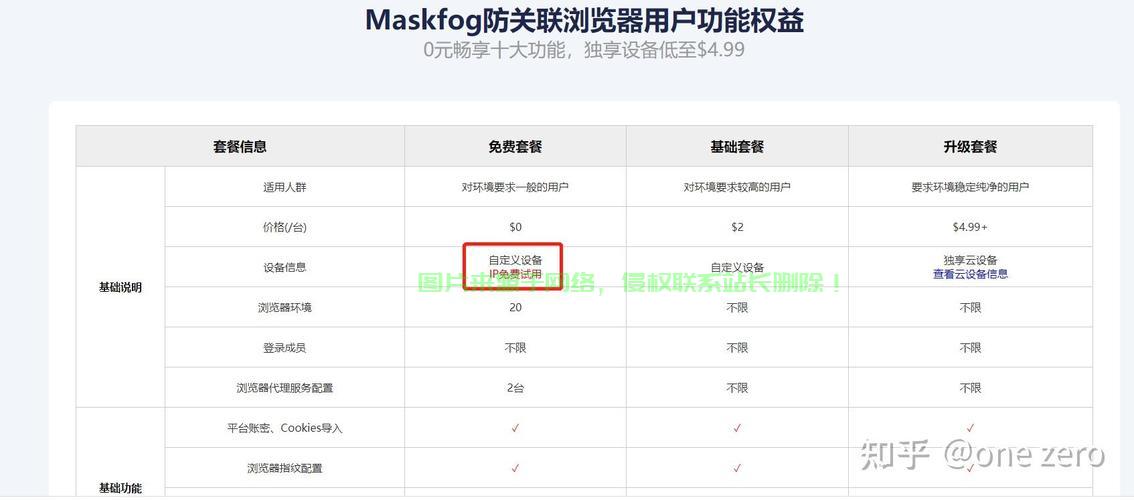Click 不限 for 登录成员 under 升级套餐
Screen dimensions: 1134x500
point(970,348)
